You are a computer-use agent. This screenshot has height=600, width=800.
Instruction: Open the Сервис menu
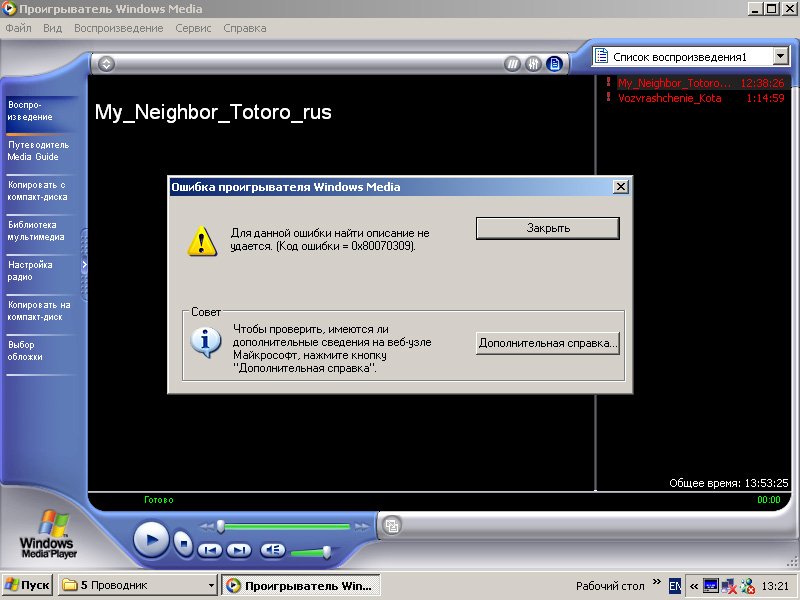coord(193,28)
